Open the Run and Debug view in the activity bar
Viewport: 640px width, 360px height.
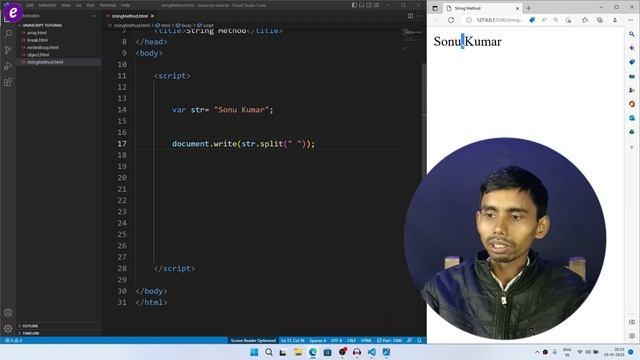(x=8, y=66)
